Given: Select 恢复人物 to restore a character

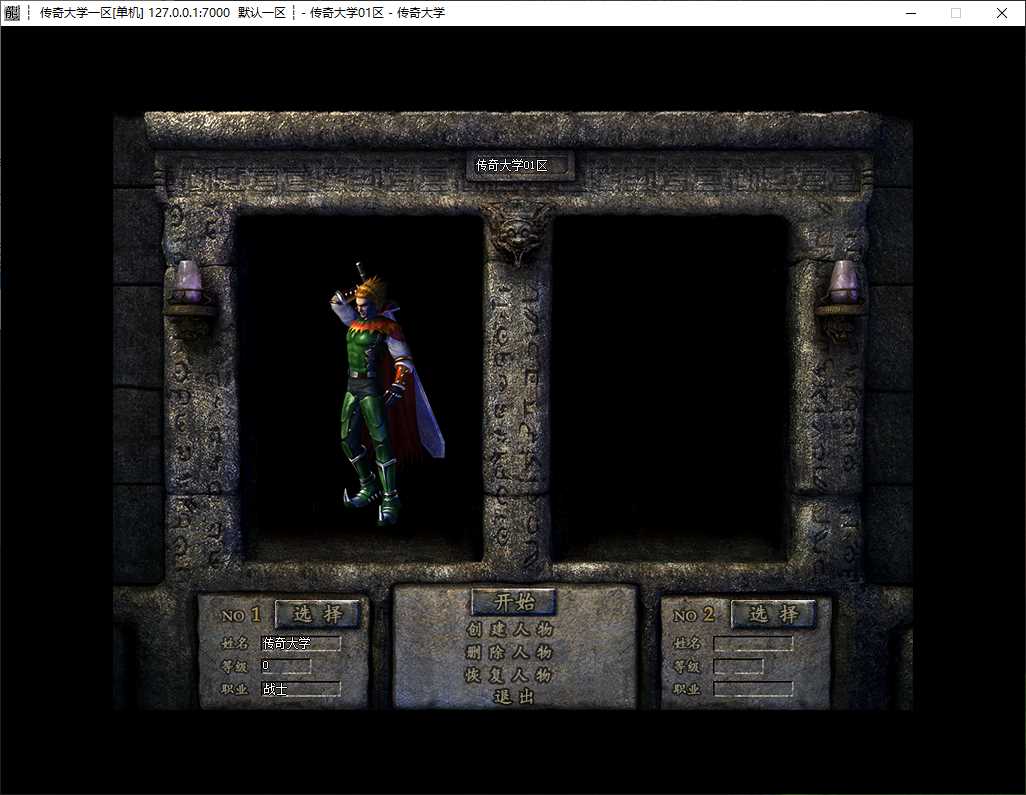Looking at the screenshot, I should 510,675.
